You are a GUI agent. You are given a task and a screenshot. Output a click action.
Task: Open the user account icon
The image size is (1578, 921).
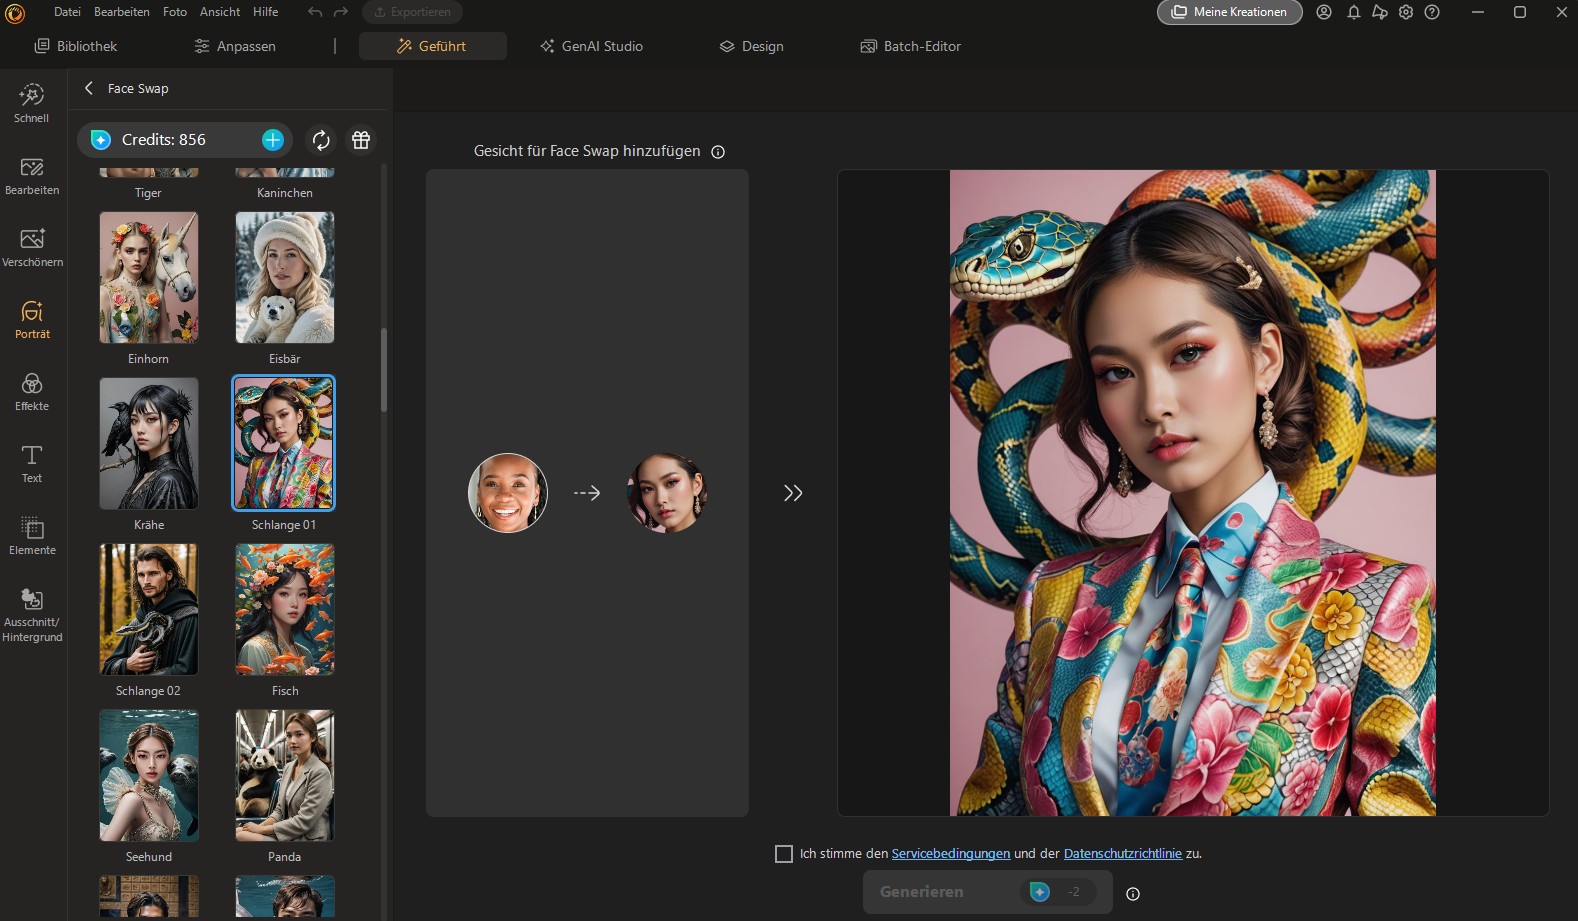(x=1324, y=12)
